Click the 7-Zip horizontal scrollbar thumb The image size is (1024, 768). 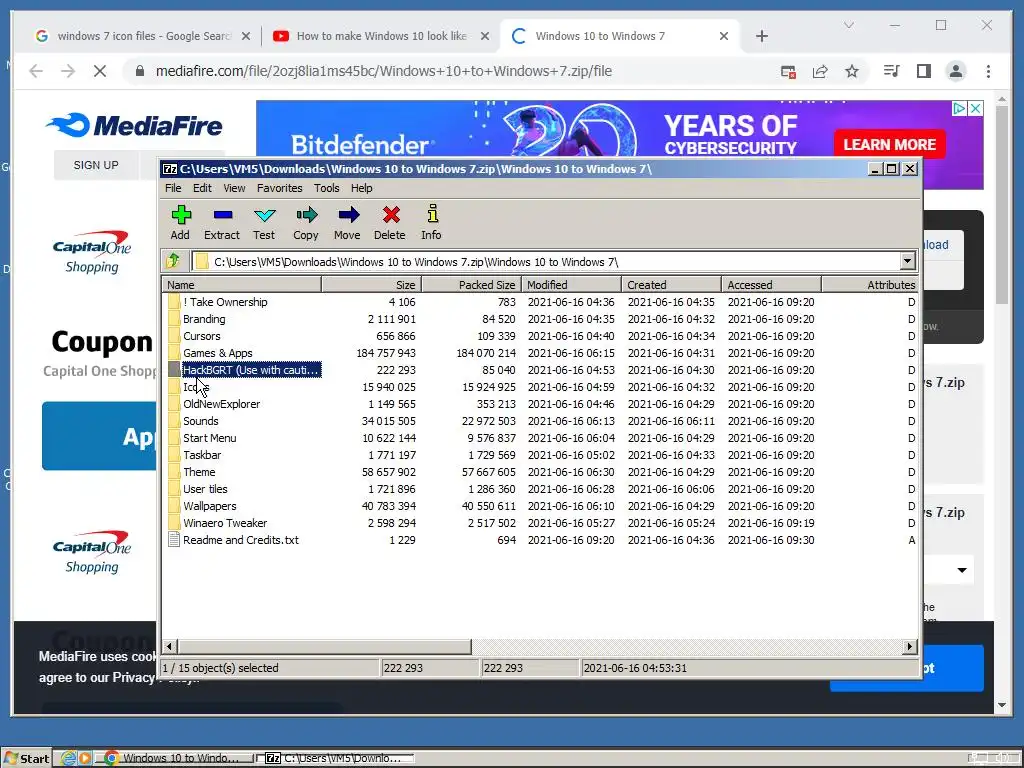(x=324, y=647)
